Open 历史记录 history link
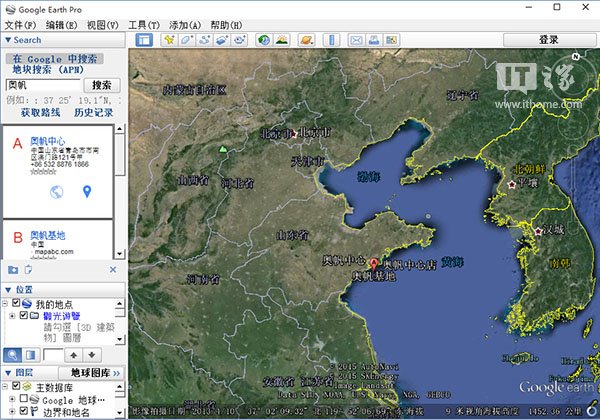This screenshot has height=420, width=600. (x=93, y=112)
